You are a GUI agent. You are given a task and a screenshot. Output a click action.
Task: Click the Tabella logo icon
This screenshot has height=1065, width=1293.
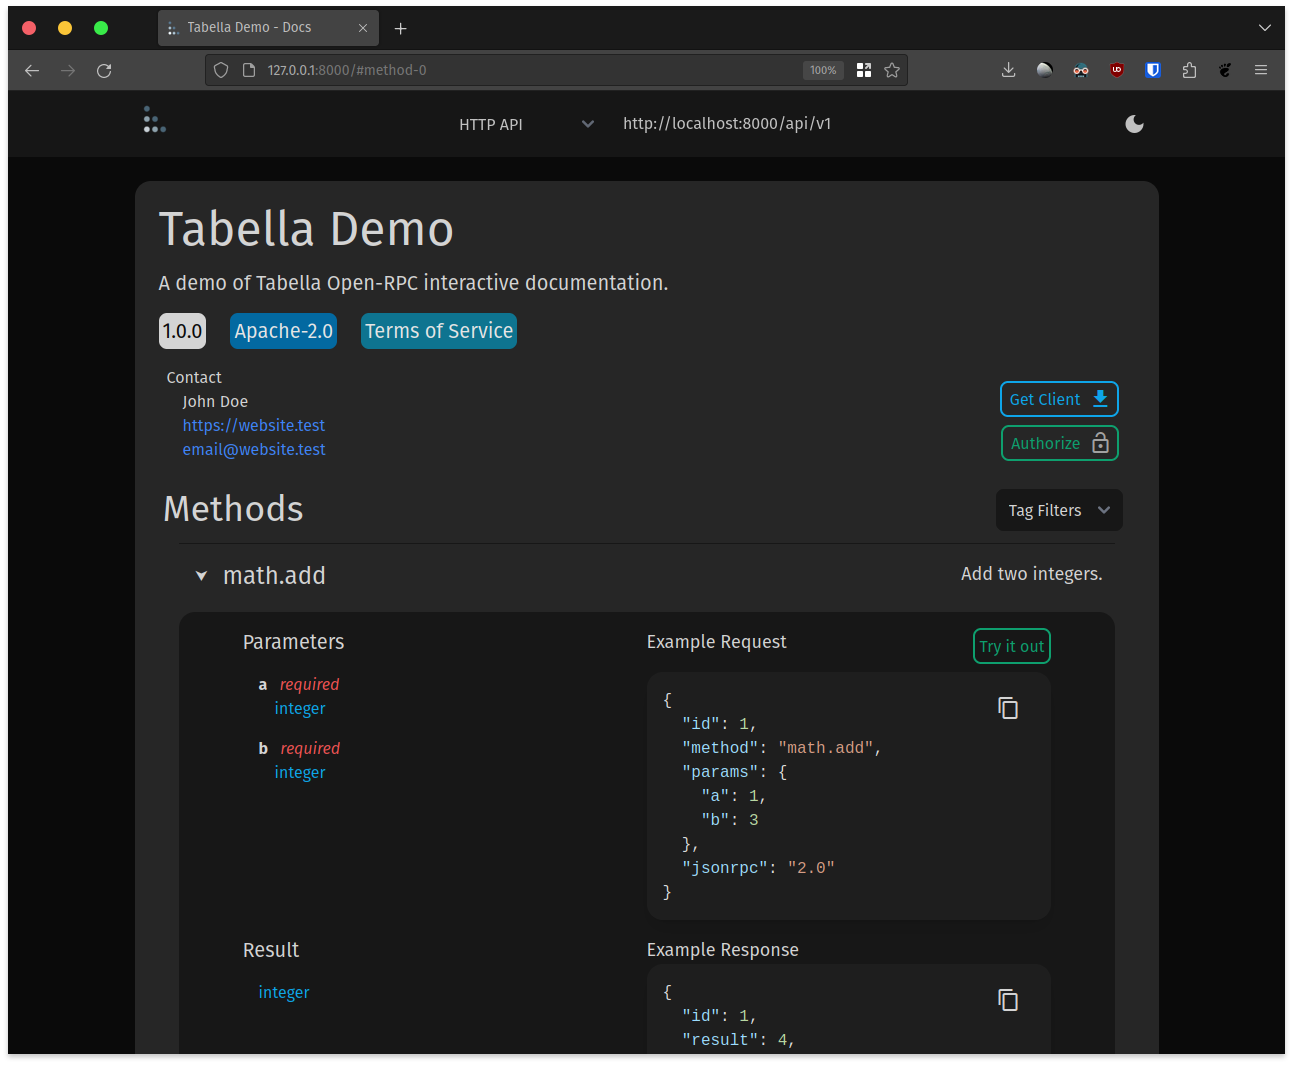click(154, 119)
